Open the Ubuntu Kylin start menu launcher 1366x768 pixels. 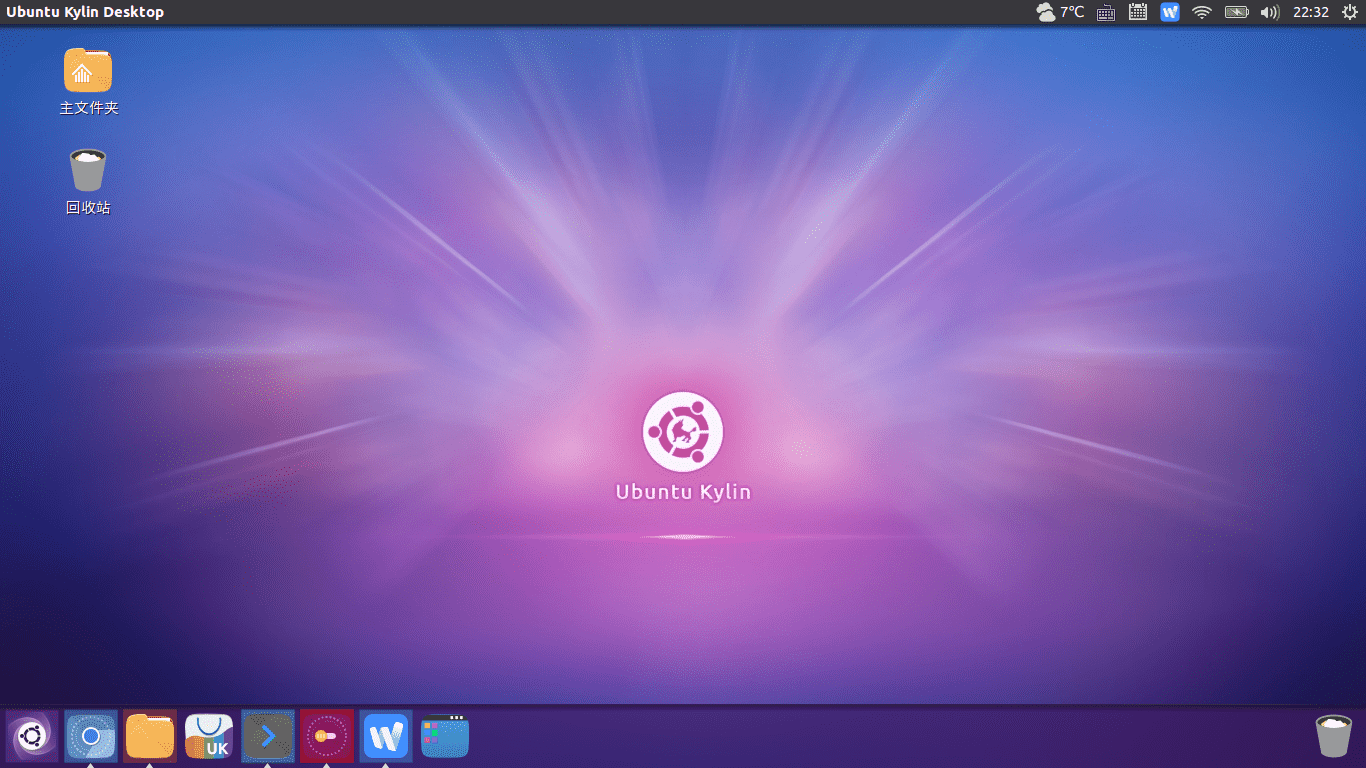pyautogui.click(x=32, y=737)
